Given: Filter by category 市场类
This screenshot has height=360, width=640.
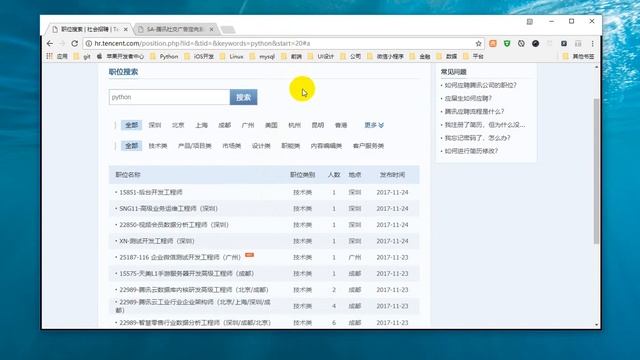Looking at the screenshot, I should point(231,146).
